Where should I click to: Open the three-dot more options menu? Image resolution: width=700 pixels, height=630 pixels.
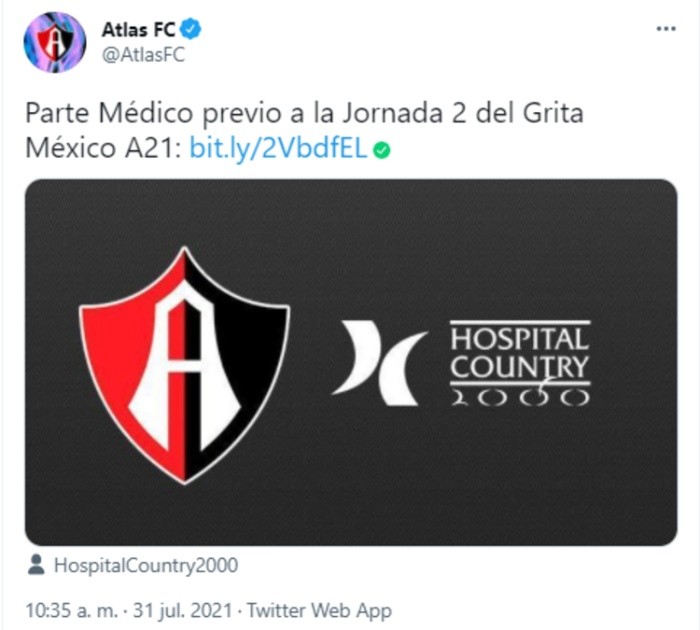(666, 29)
